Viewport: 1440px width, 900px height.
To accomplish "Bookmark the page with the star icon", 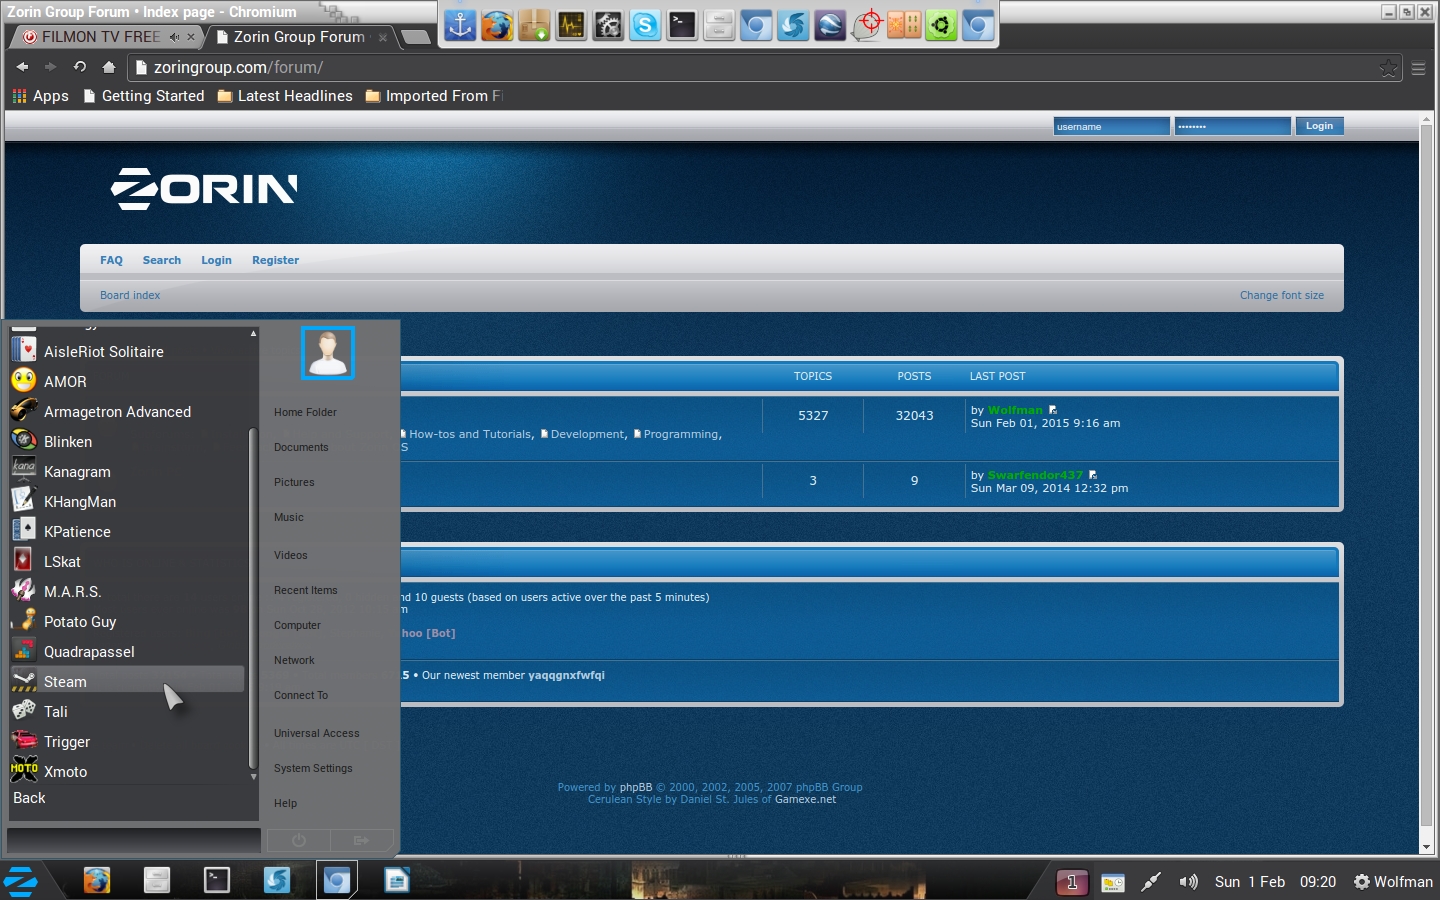I will (x=1388, y=68).
